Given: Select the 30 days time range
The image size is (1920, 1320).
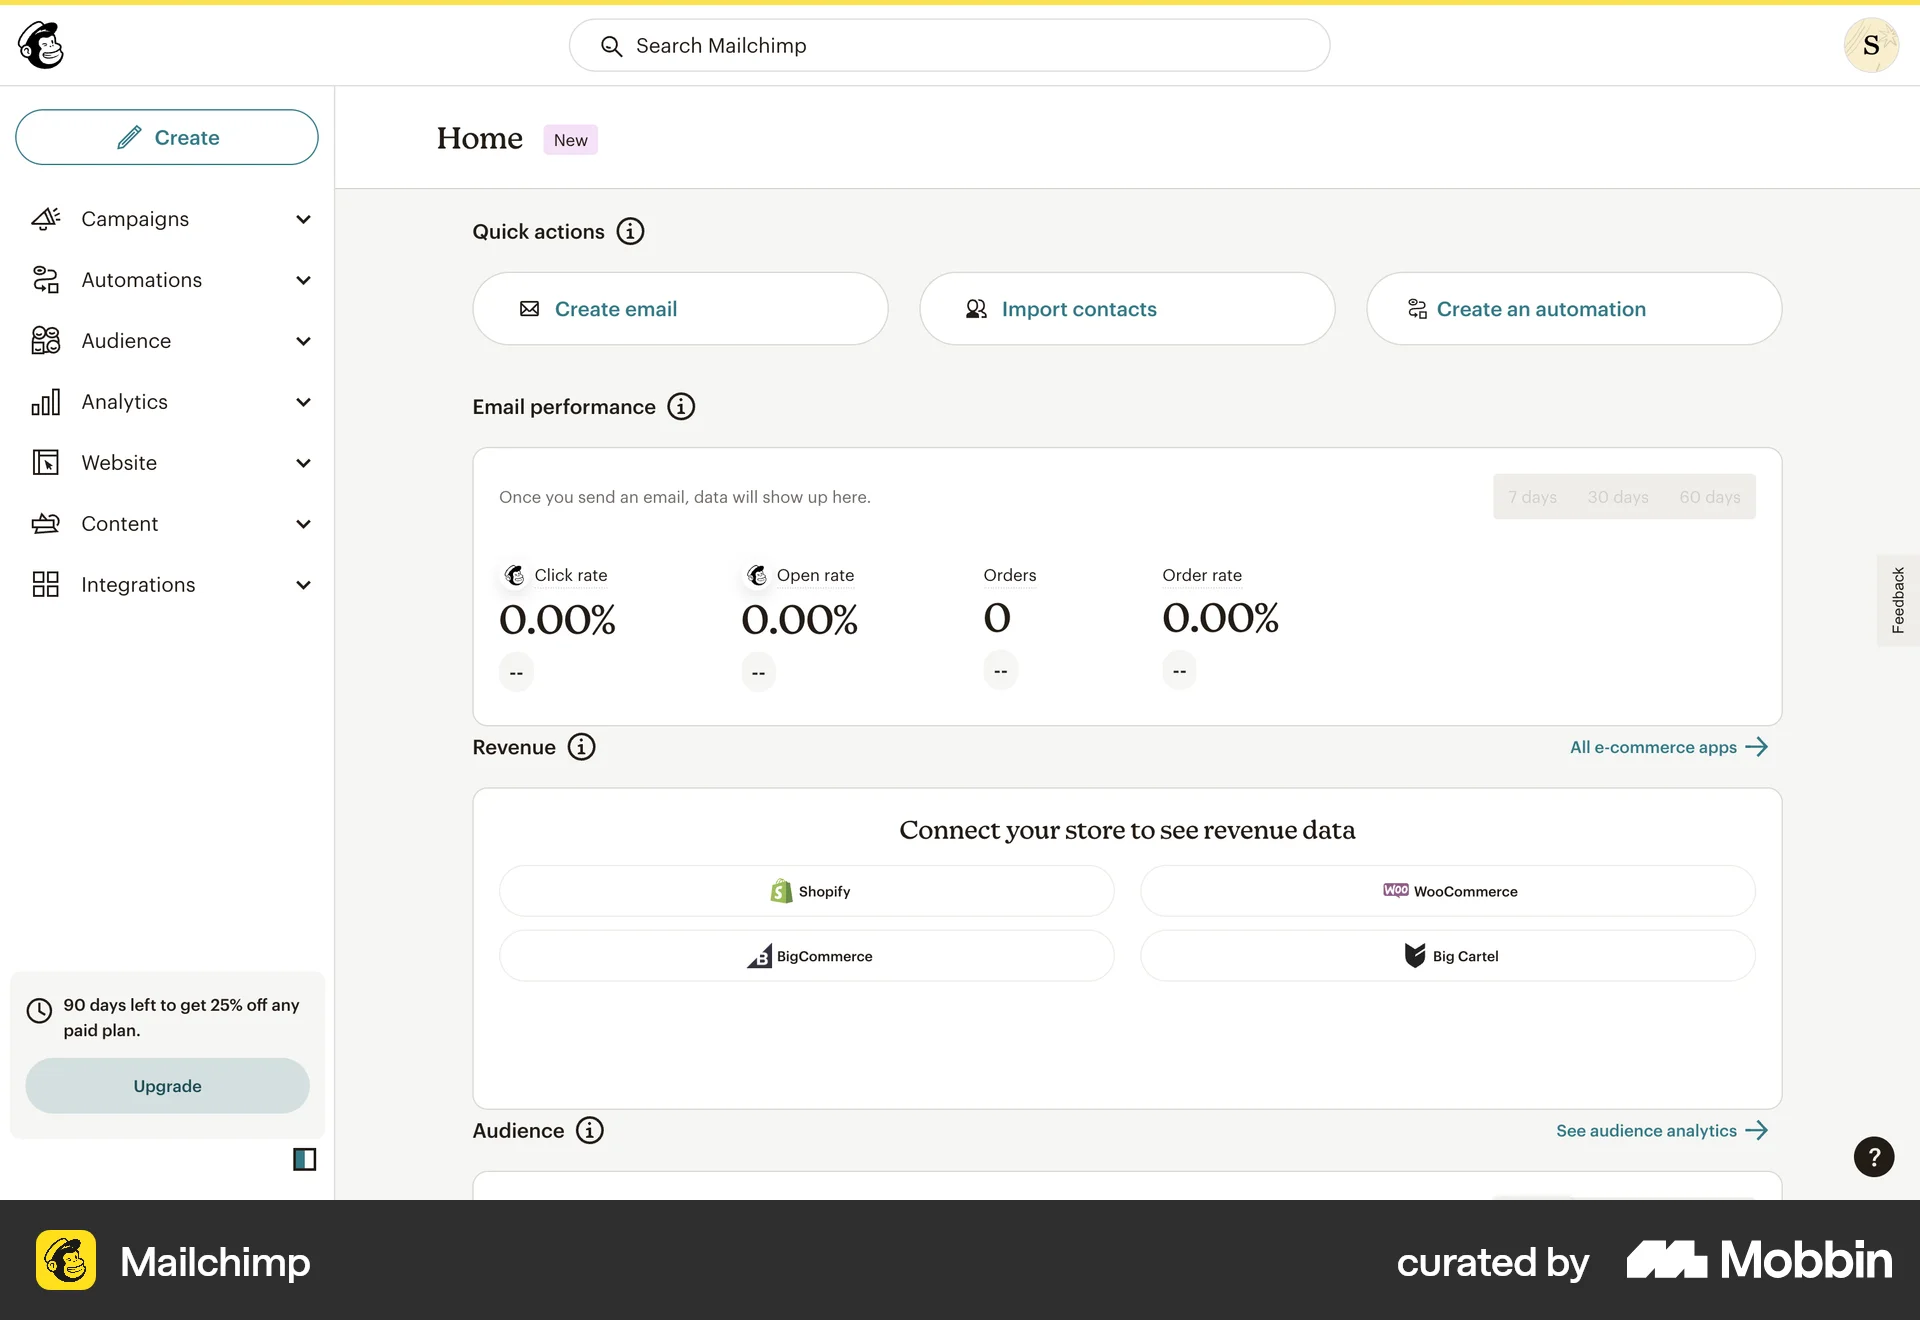Looking at the screenshot, I should (1617, 496).
